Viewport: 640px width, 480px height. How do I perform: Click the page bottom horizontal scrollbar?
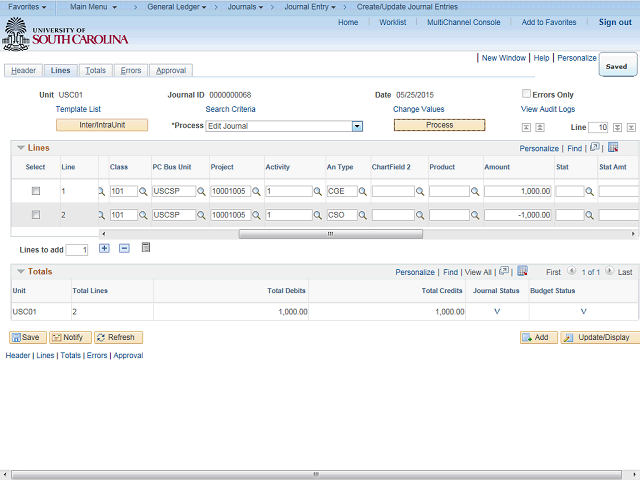[316, 475]
